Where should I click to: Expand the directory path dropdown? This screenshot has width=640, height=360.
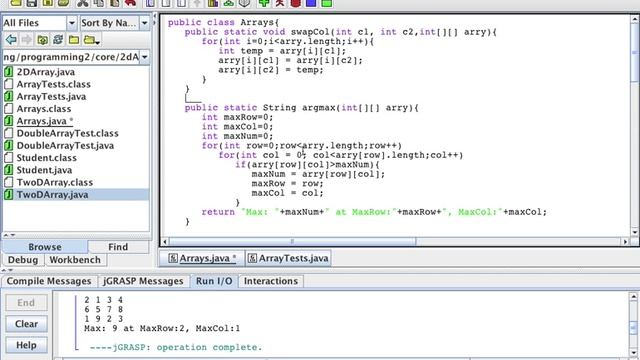(x=145, y=57)
